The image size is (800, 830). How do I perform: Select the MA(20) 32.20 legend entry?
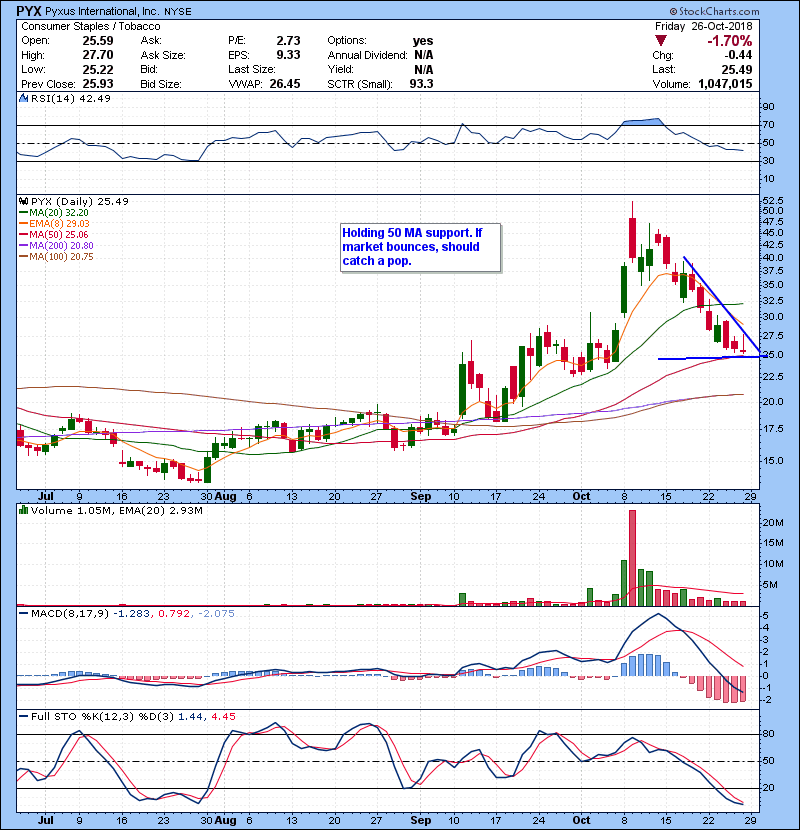tap(54, 212)
